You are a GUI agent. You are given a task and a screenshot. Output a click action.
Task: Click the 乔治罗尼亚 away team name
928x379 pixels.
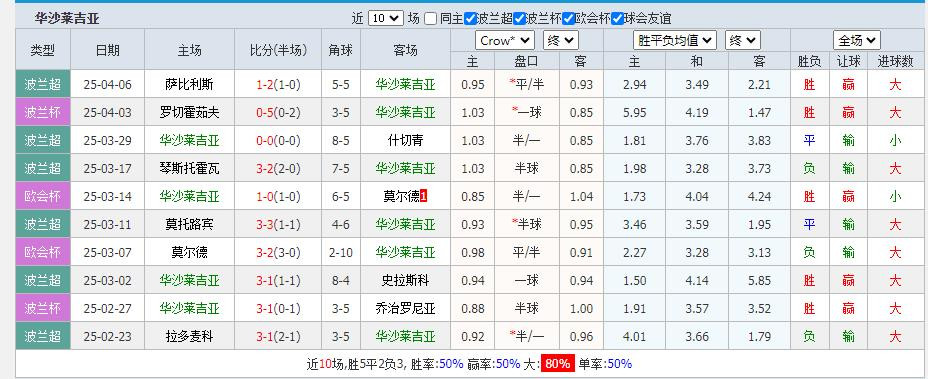tap(405, 309)
